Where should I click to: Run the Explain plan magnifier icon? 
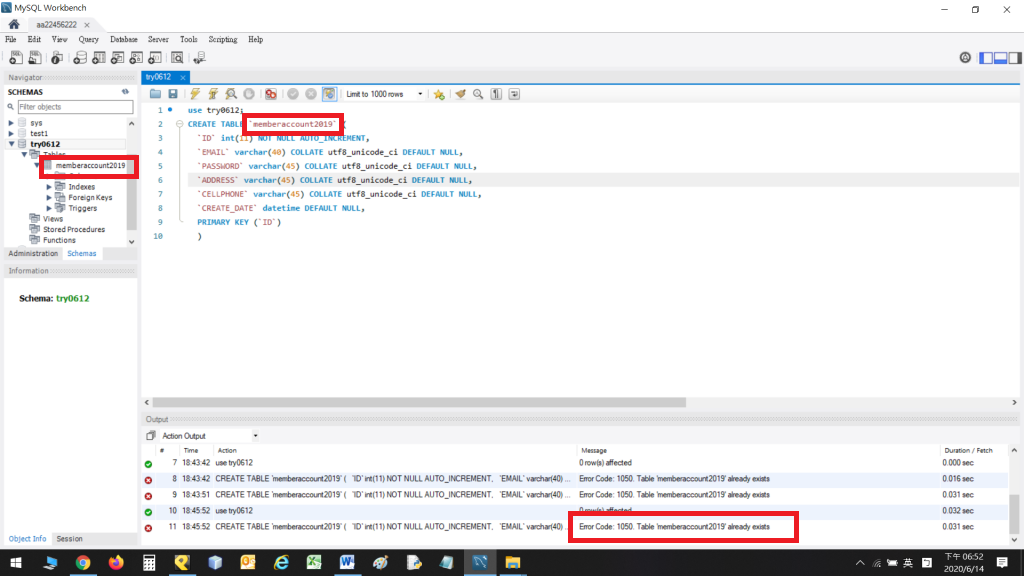(231, 94)
